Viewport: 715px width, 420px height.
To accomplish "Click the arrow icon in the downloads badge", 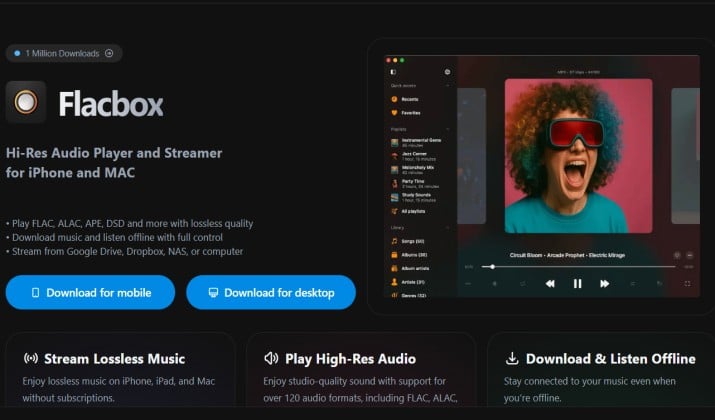I will click(109, 53).
